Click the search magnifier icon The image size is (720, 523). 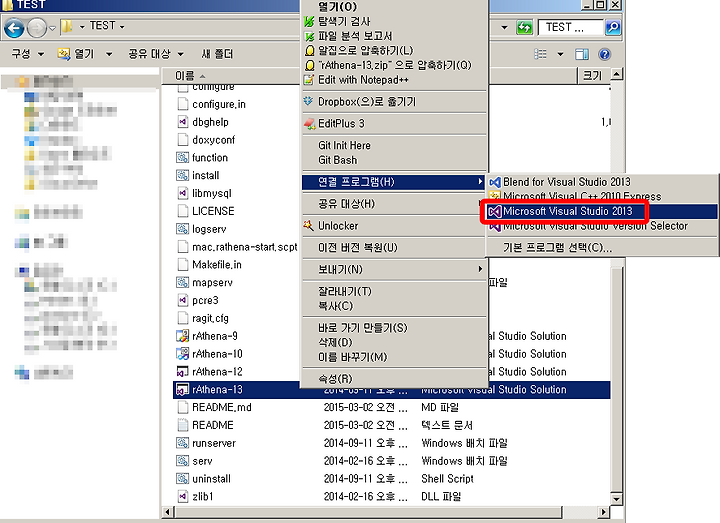[x=613, y=28]
